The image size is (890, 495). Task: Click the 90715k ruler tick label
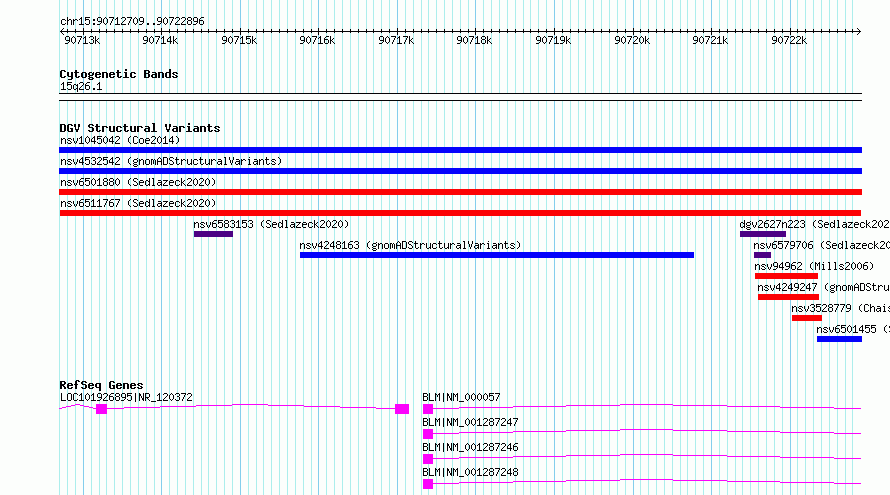pyautogui.click(x=239, y=40)
